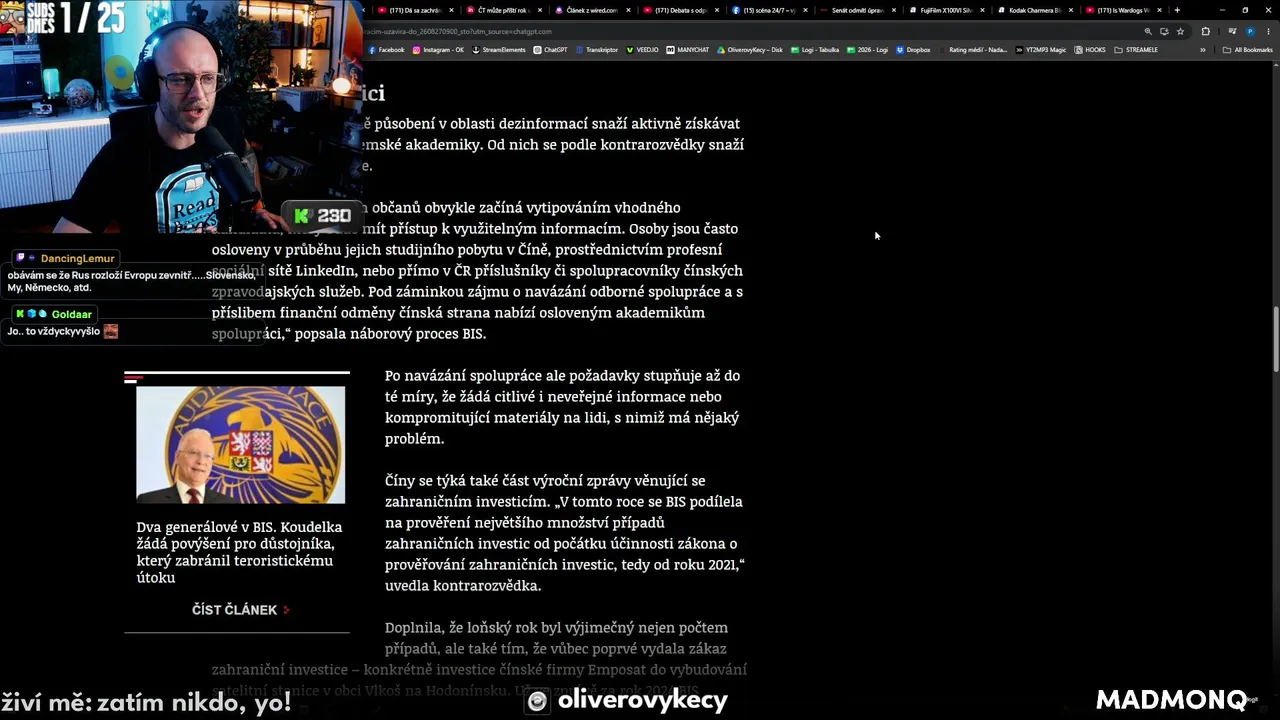Show hidden bookmarks via the overflow chevron

pyautogui.click(x=1203, y=50)
